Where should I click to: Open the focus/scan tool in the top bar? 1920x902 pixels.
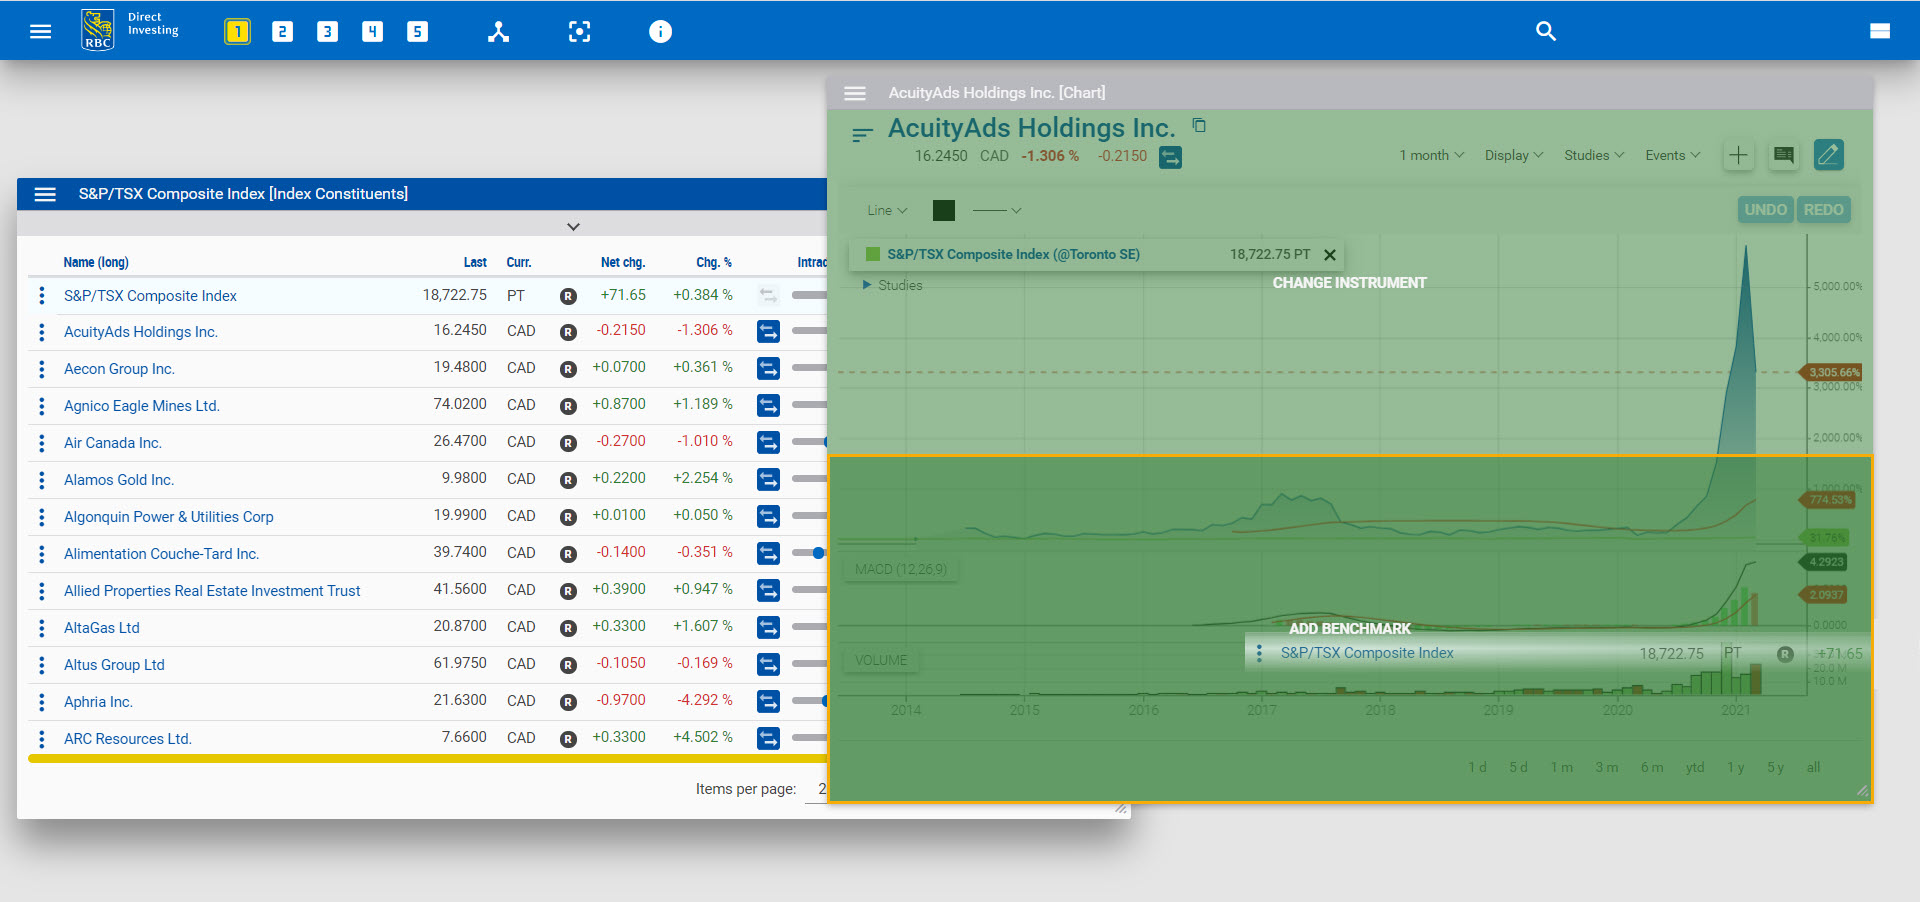pyautogui.click(x=580, y=31)
